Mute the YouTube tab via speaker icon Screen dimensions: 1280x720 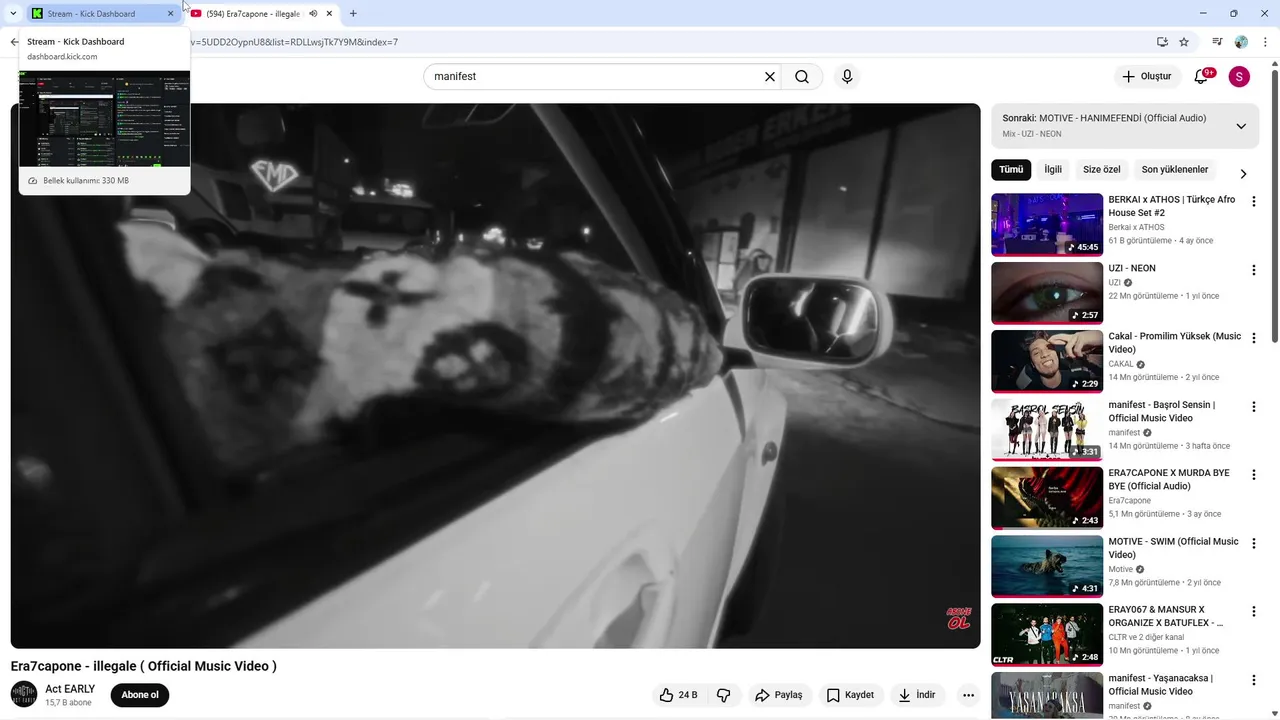pos(313,14)
